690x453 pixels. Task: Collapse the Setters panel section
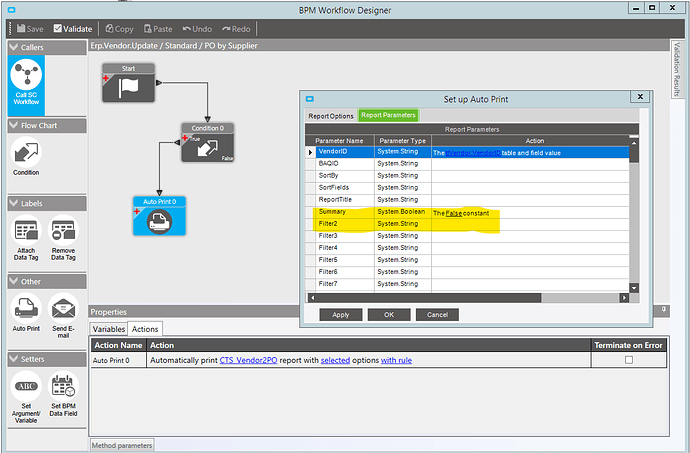(13, 358)
